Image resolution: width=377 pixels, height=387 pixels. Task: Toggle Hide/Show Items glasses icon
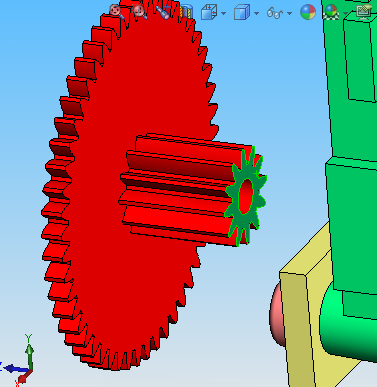(275, 13)
